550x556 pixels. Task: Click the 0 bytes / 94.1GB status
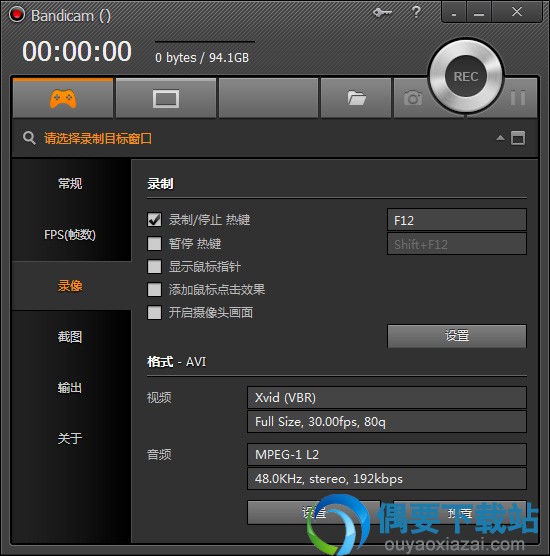202,57
